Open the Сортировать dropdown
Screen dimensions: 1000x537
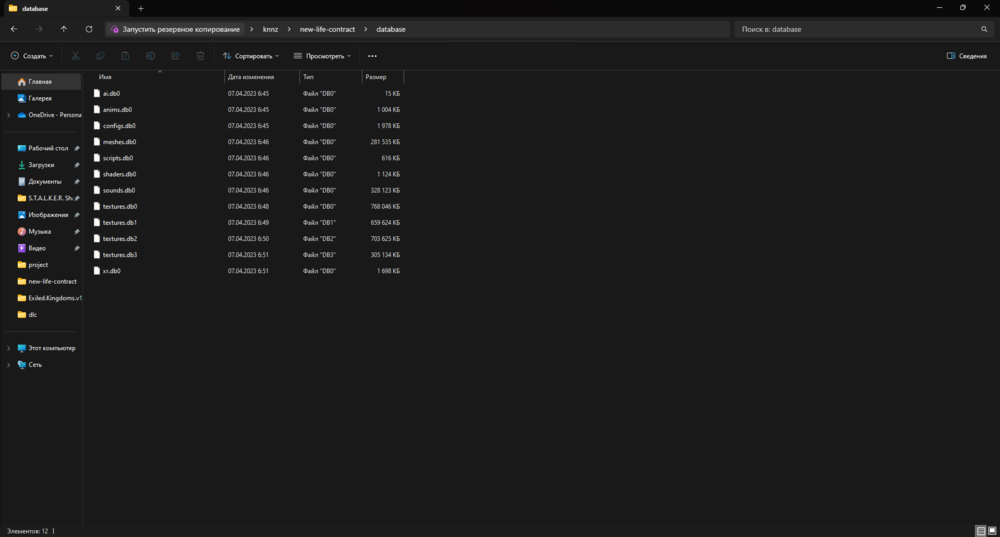pyautogui.click(x=251, y=56)
